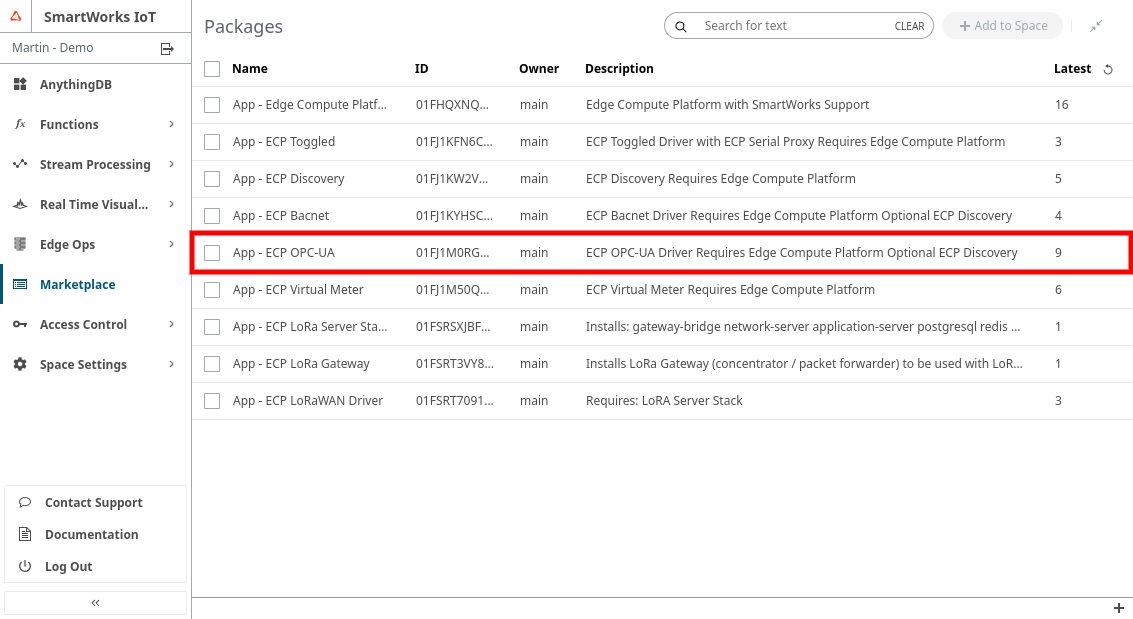Viewport: 1133px width, 619px height.
Task: Check the App - ECP Discovery row
Action: (x=212, y=178)
